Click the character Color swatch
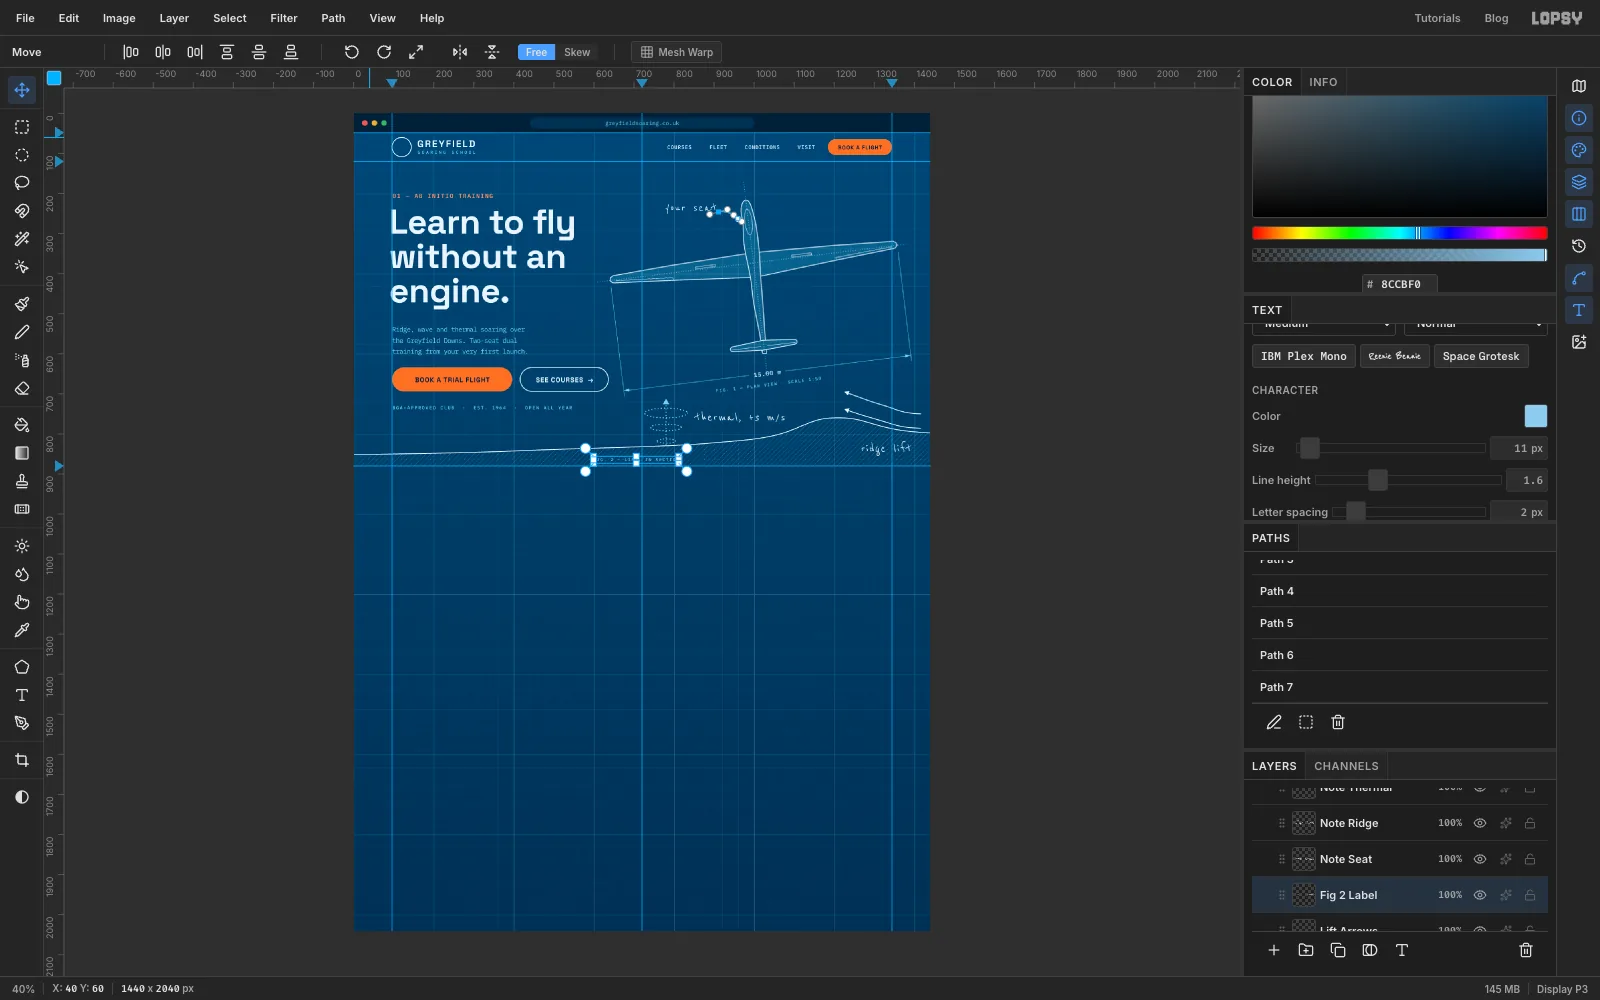This screenshot has width=1600, height=1000. click(1535, 416)
